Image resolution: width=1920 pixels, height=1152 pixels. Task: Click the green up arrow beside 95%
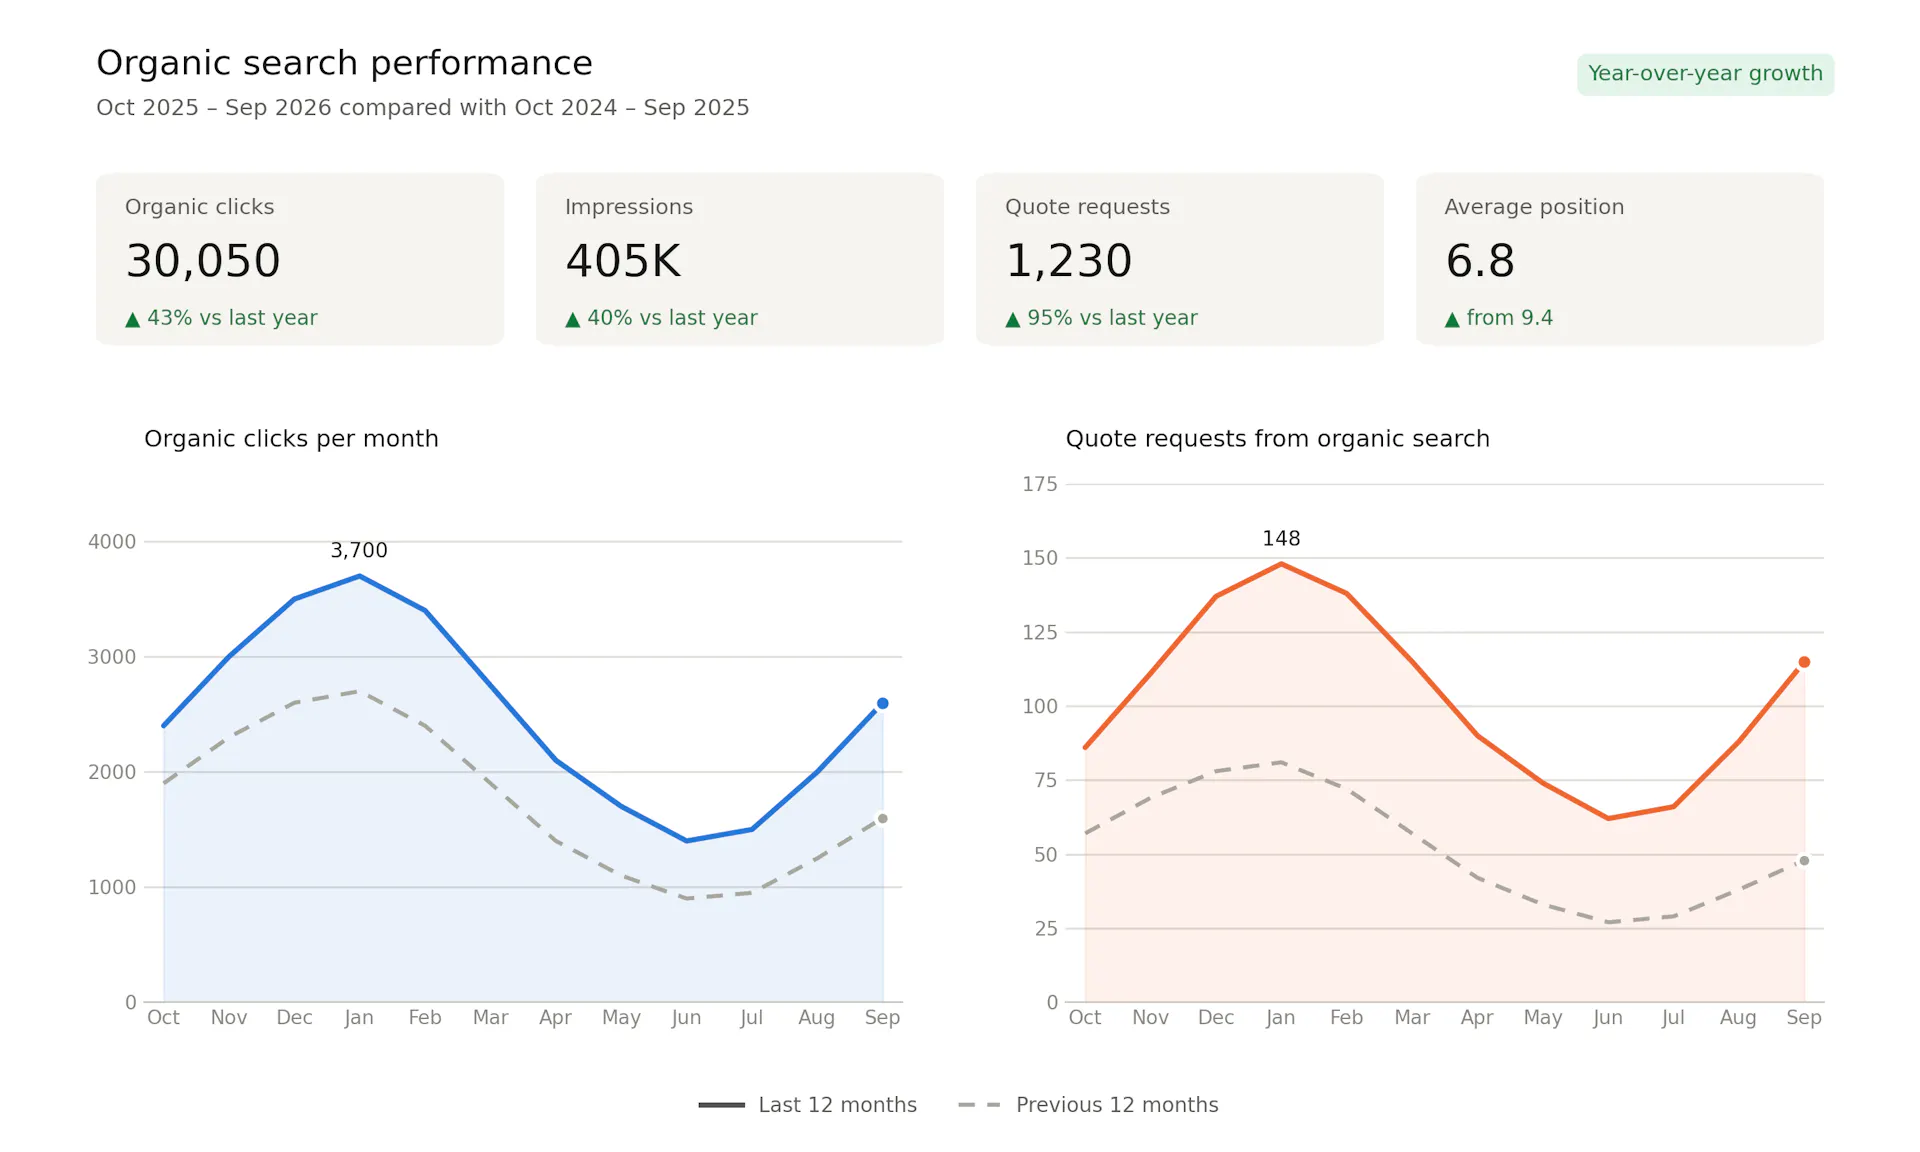click(1013, 319)
